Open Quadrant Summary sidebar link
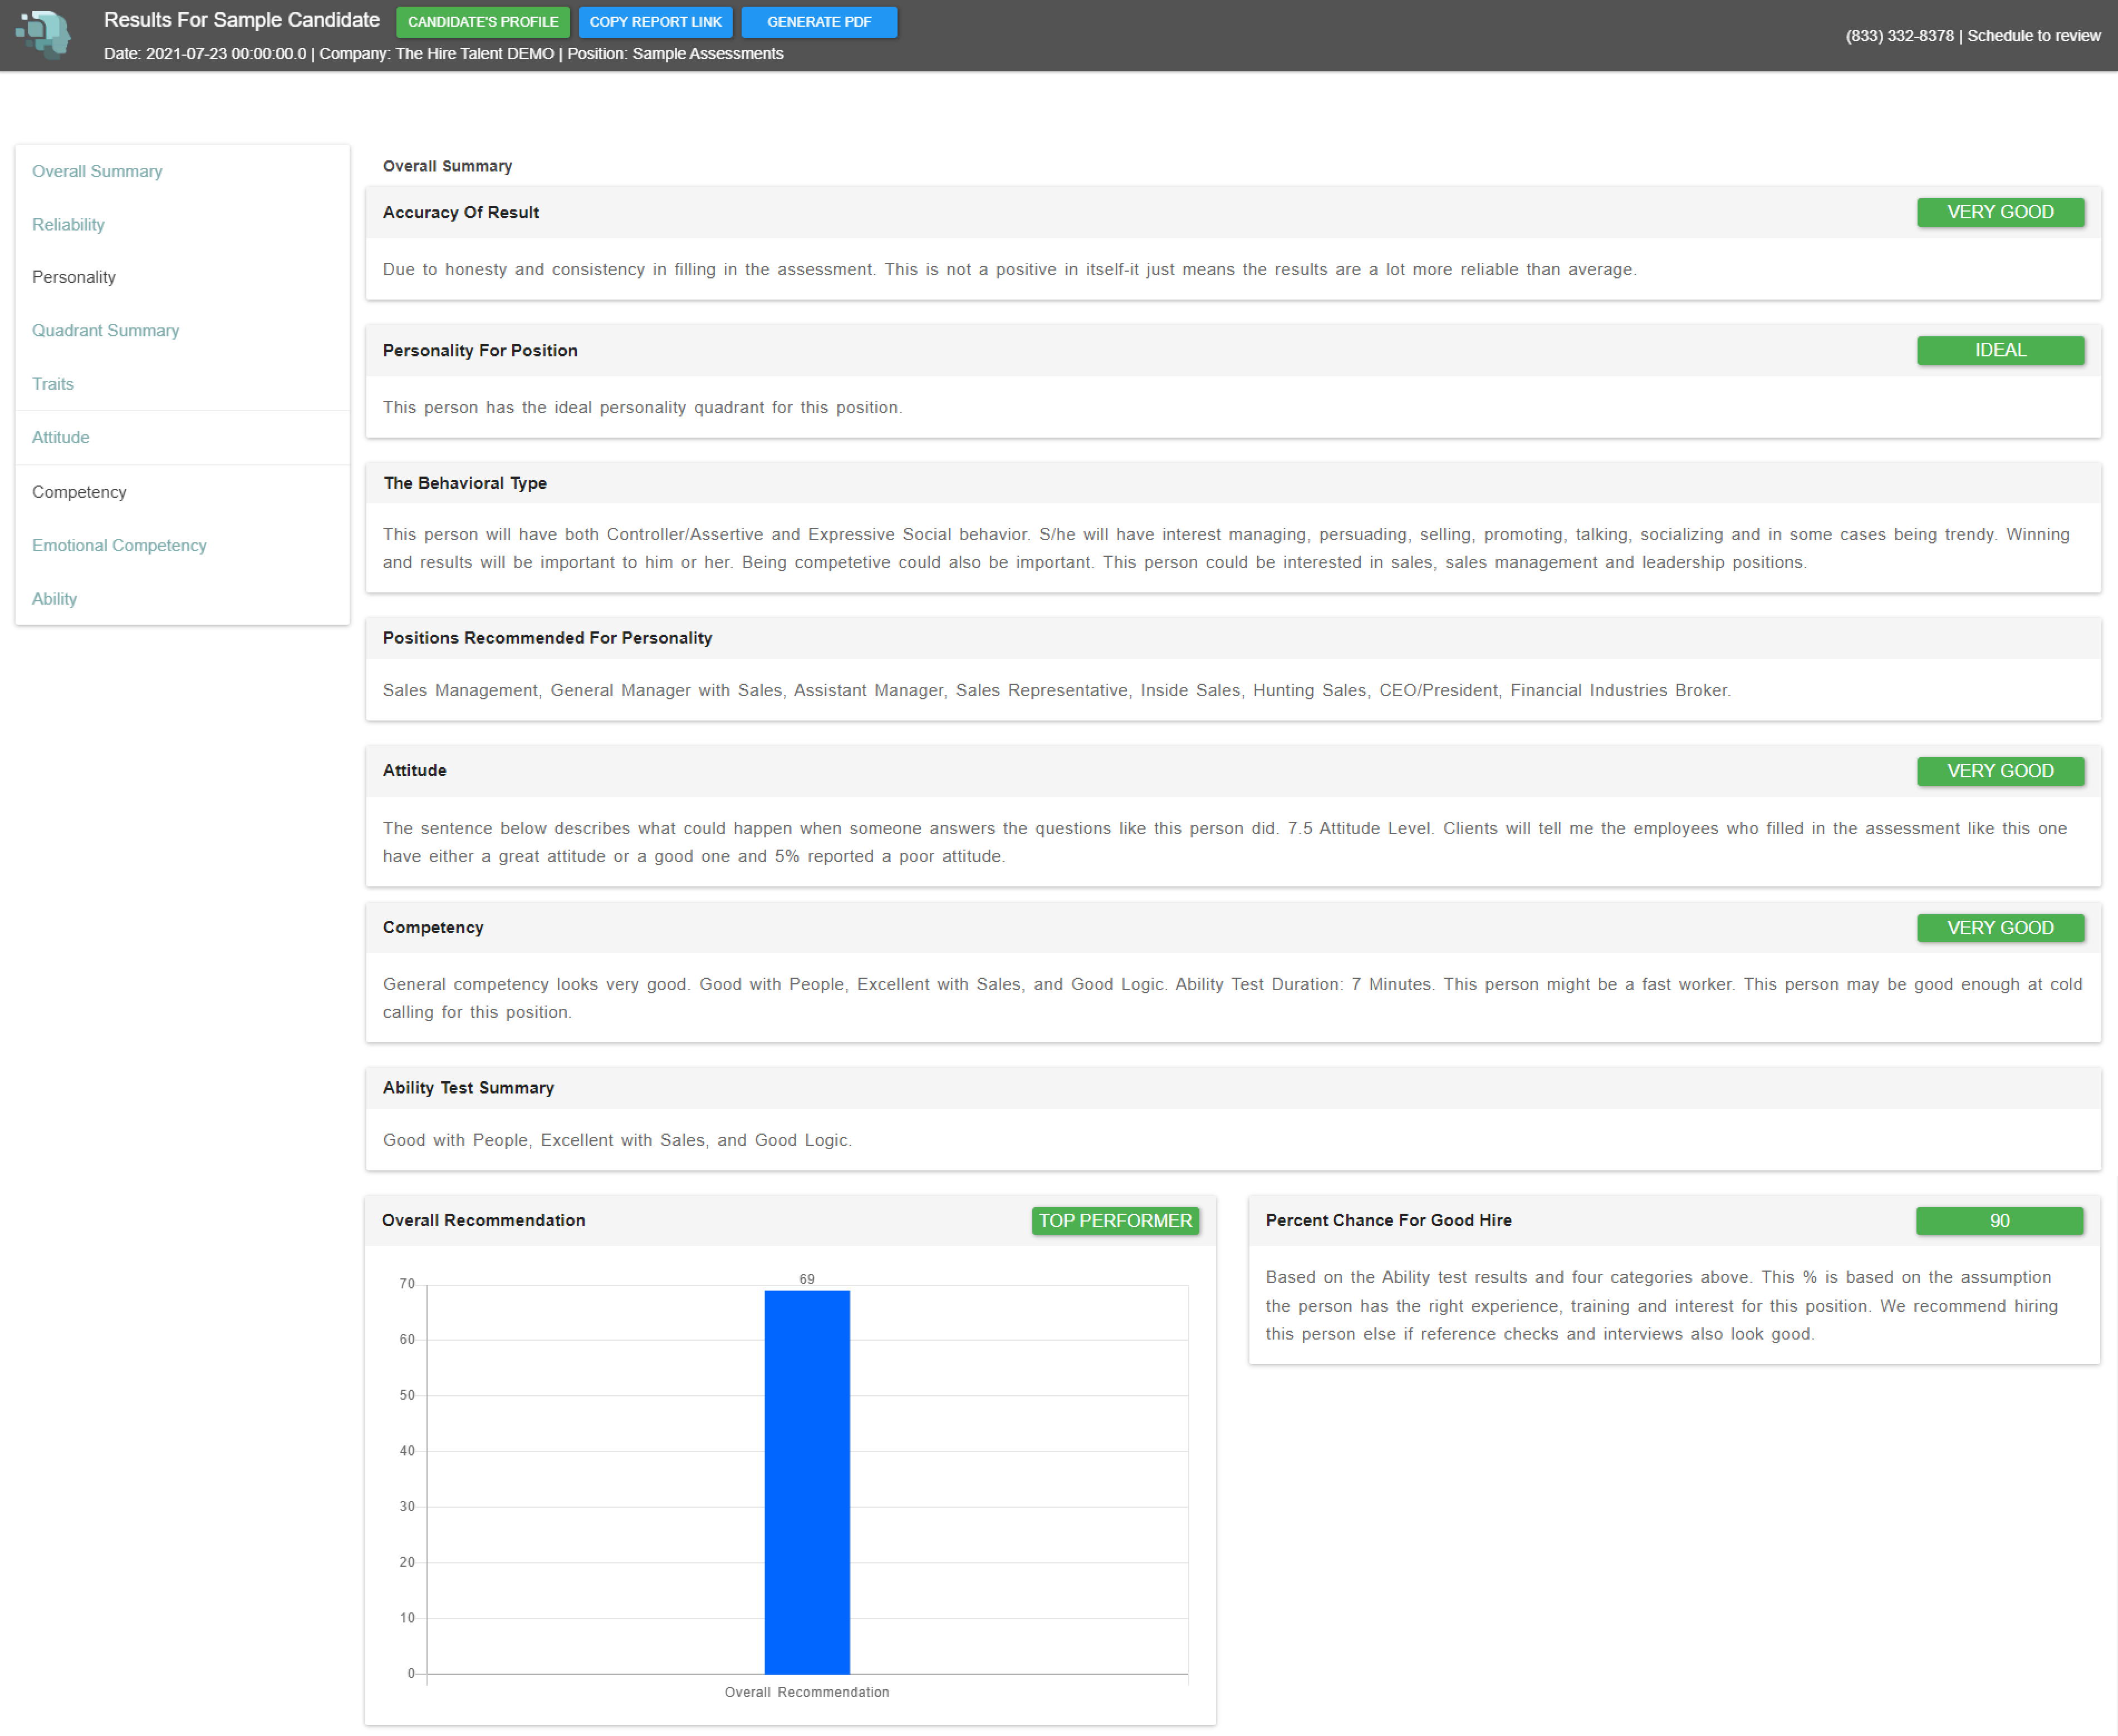Viewport: 2118px width, 1736px height. pos(105,331)
